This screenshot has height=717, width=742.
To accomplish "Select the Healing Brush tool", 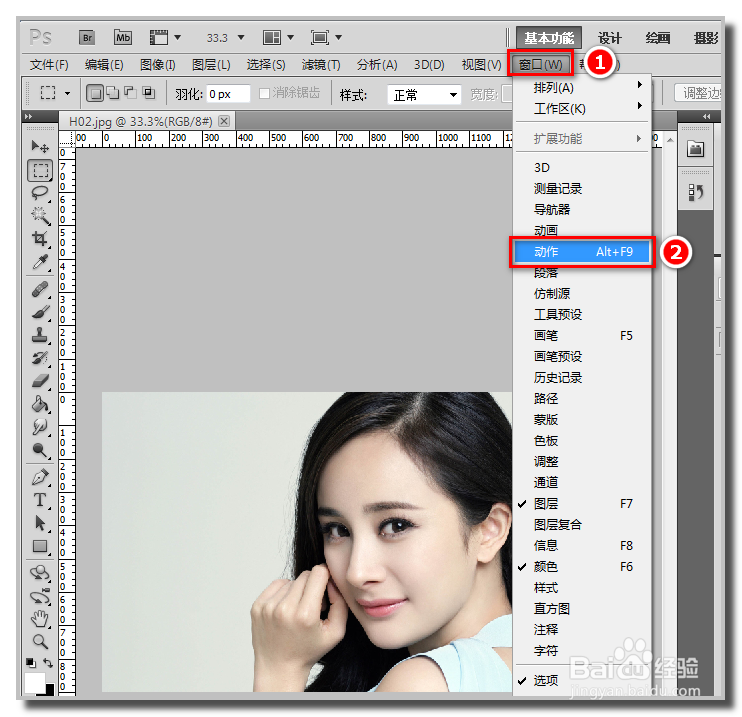I will coord(40,289).
